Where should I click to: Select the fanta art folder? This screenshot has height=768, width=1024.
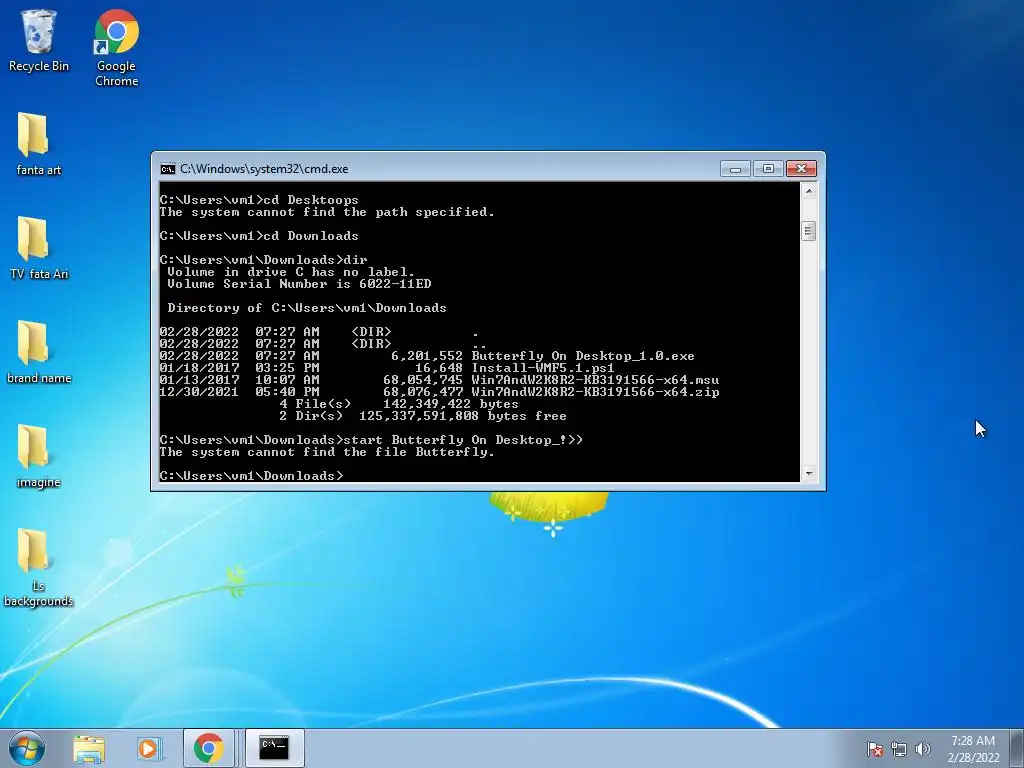click(x=38, y=144)
